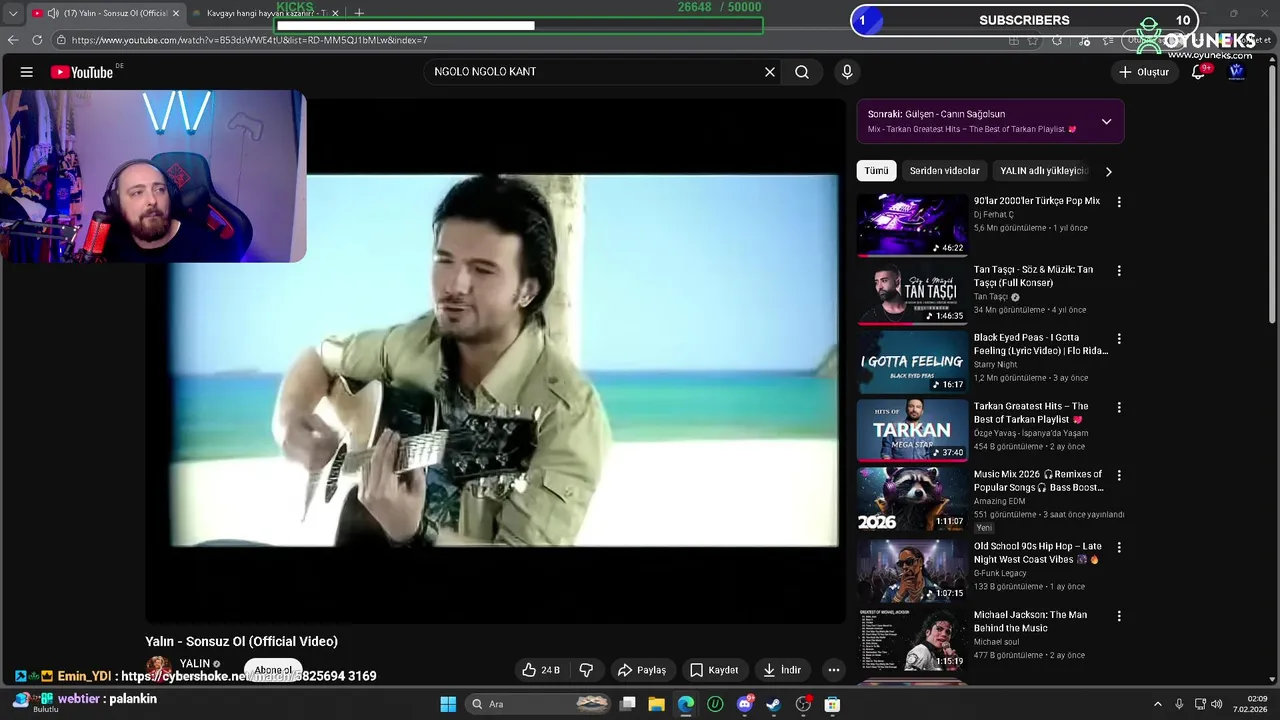Click the Oluştur create button
This screenshot has height=720, width=1280.
1143,72
